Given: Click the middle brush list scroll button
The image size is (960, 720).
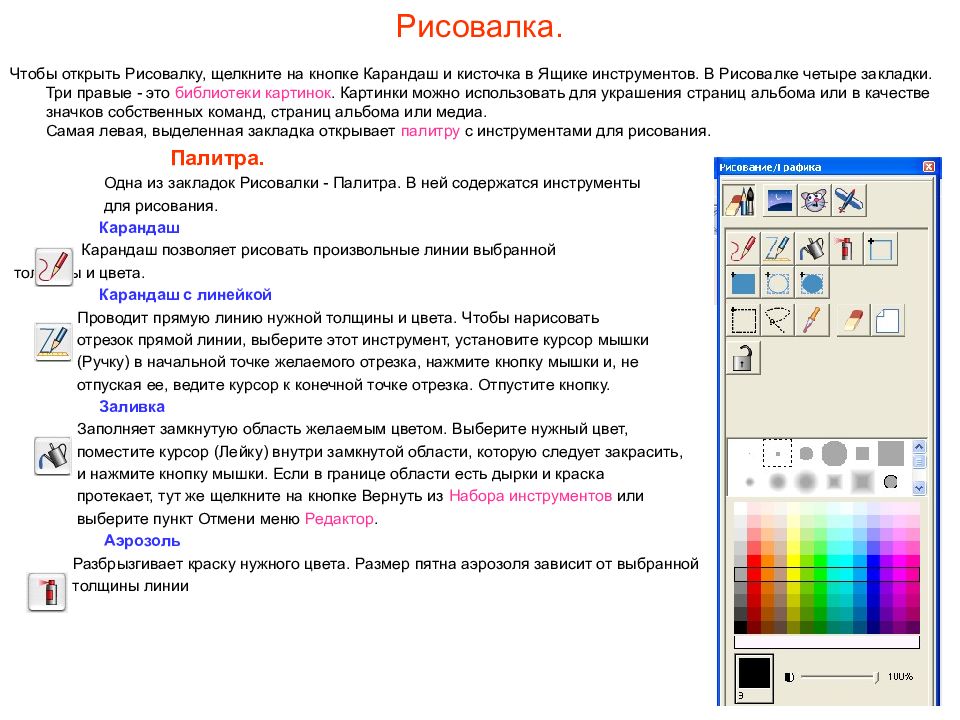Looking at the screenshot, I should click(x=919, y=462).
